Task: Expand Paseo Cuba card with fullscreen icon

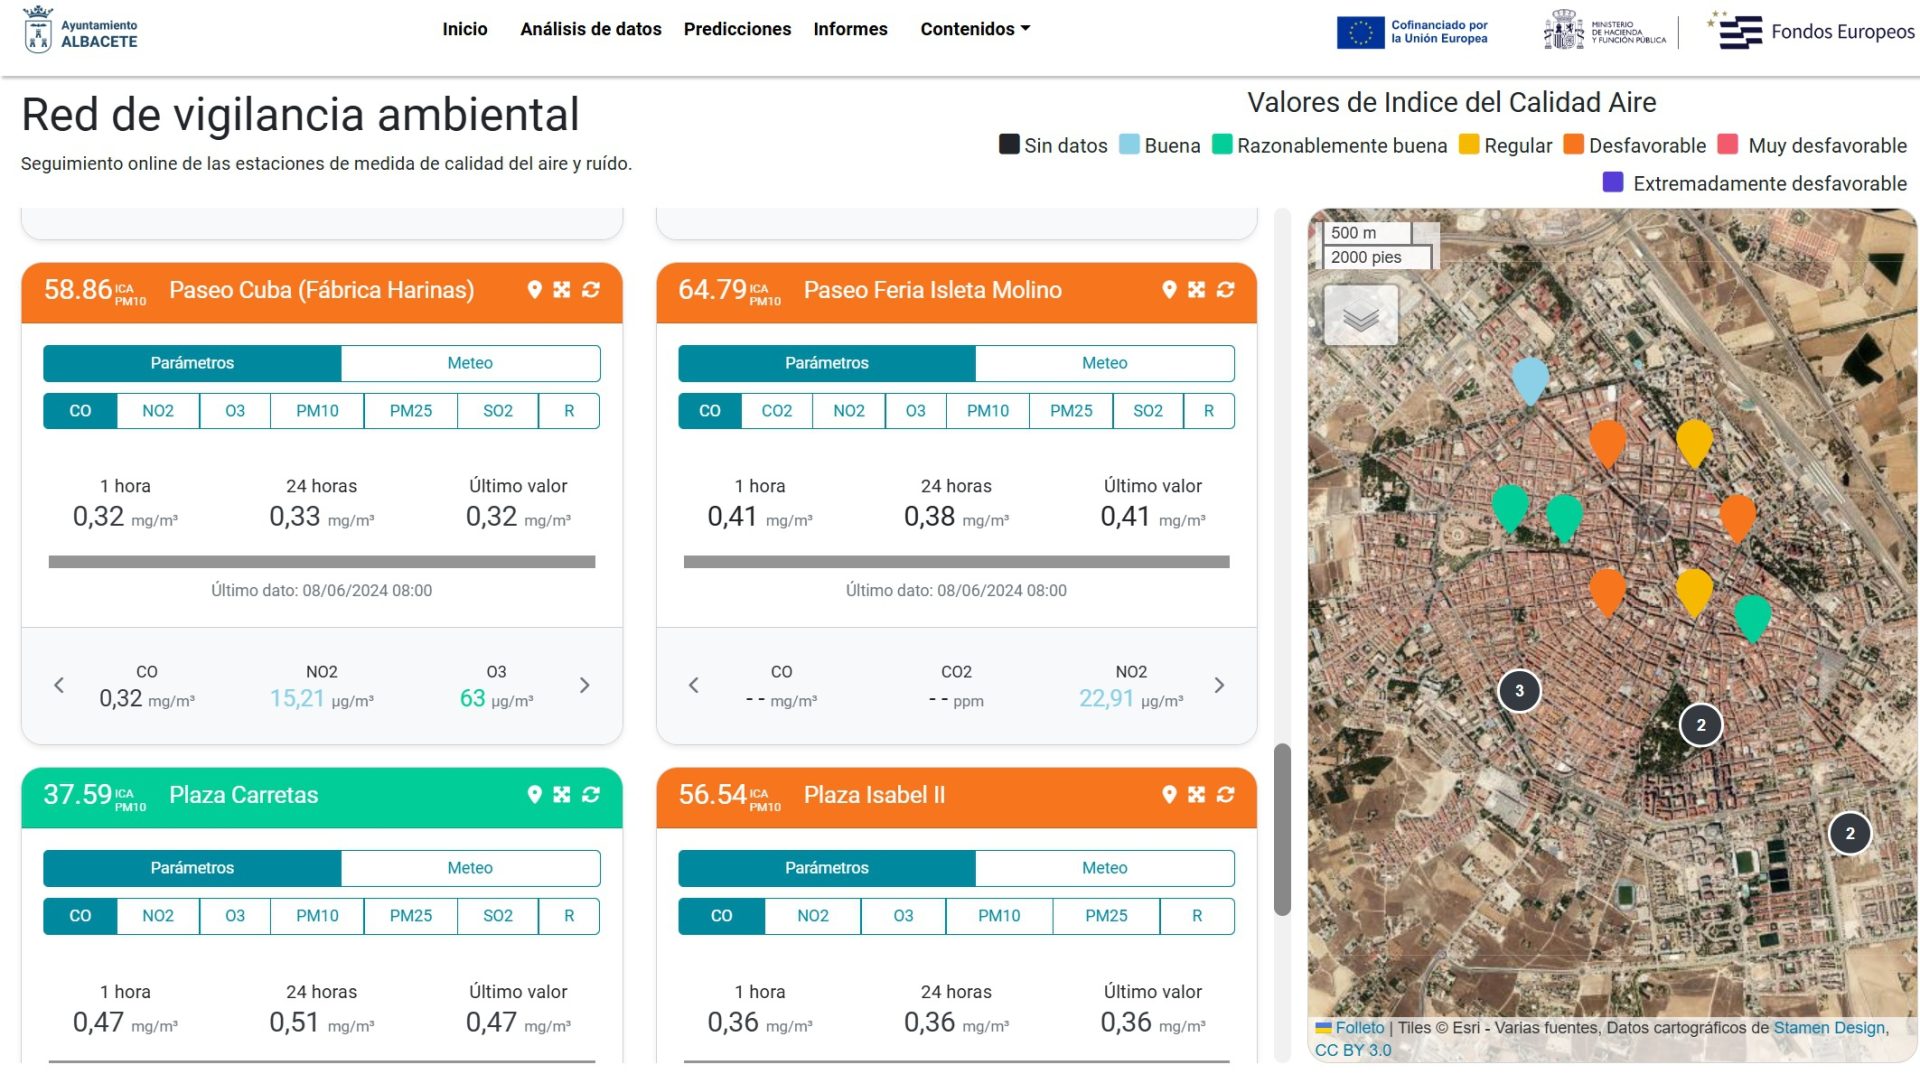Action: [562, 290]
